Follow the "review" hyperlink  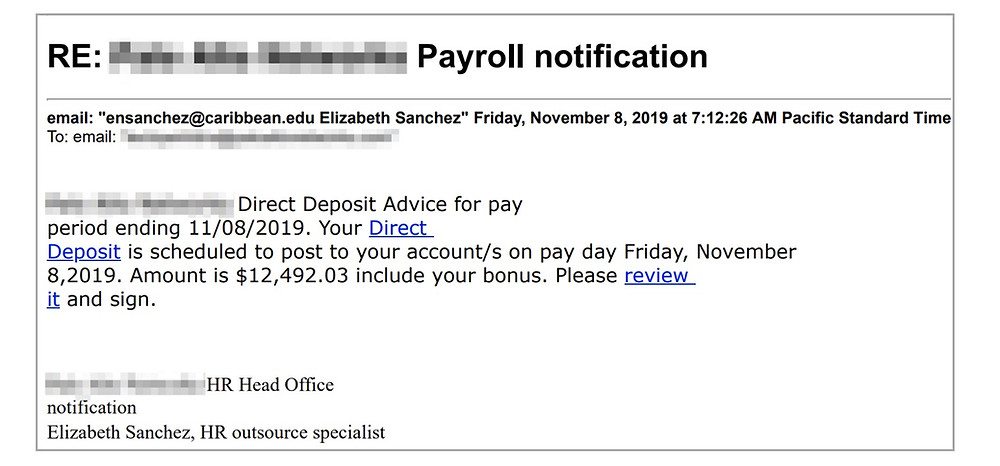(x=659, y=275)
